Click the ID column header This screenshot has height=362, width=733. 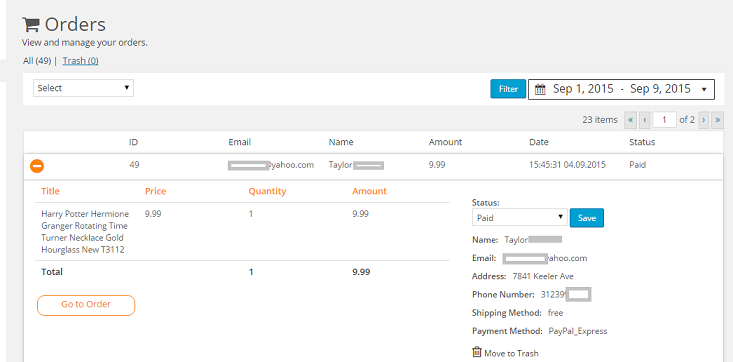pos(133,142)
